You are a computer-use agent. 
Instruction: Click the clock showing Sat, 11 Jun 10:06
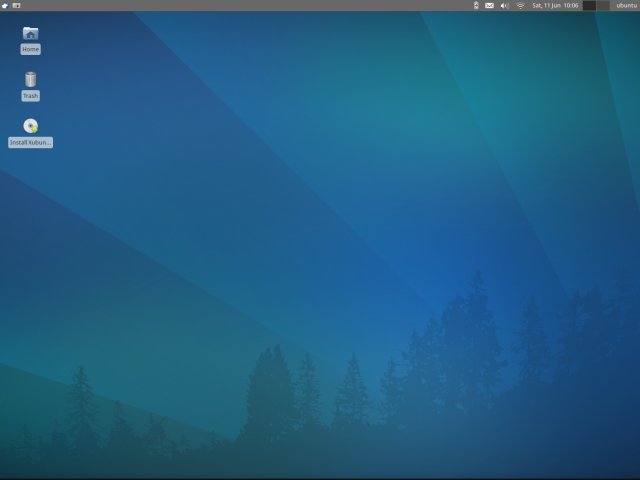coord(555,5)
